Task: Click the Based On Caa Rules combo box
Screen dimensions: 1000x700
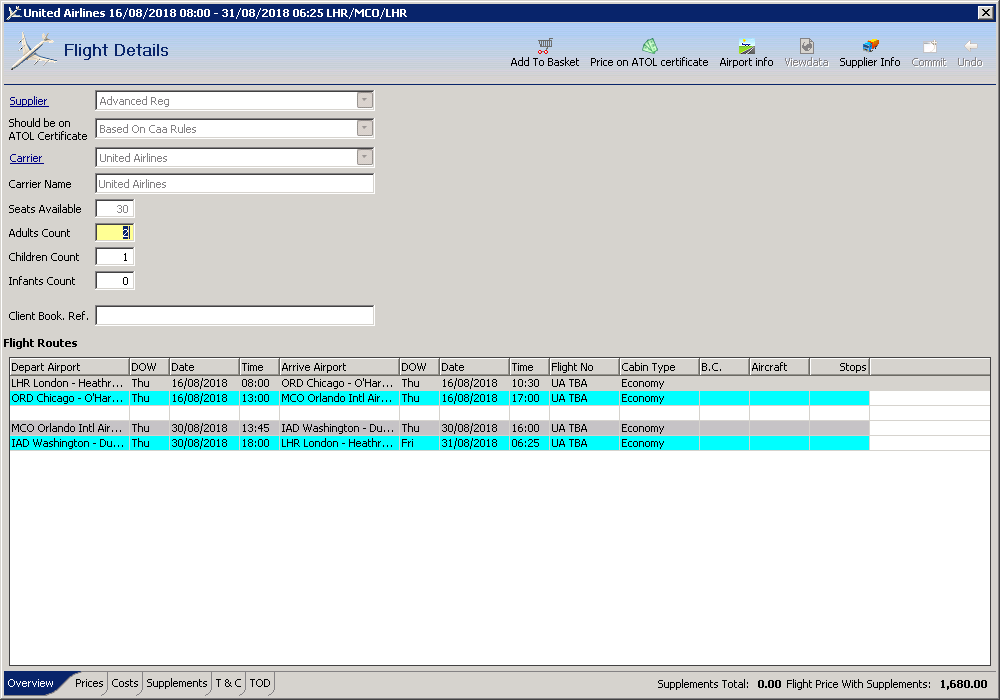Action: (x=235, y=129)
